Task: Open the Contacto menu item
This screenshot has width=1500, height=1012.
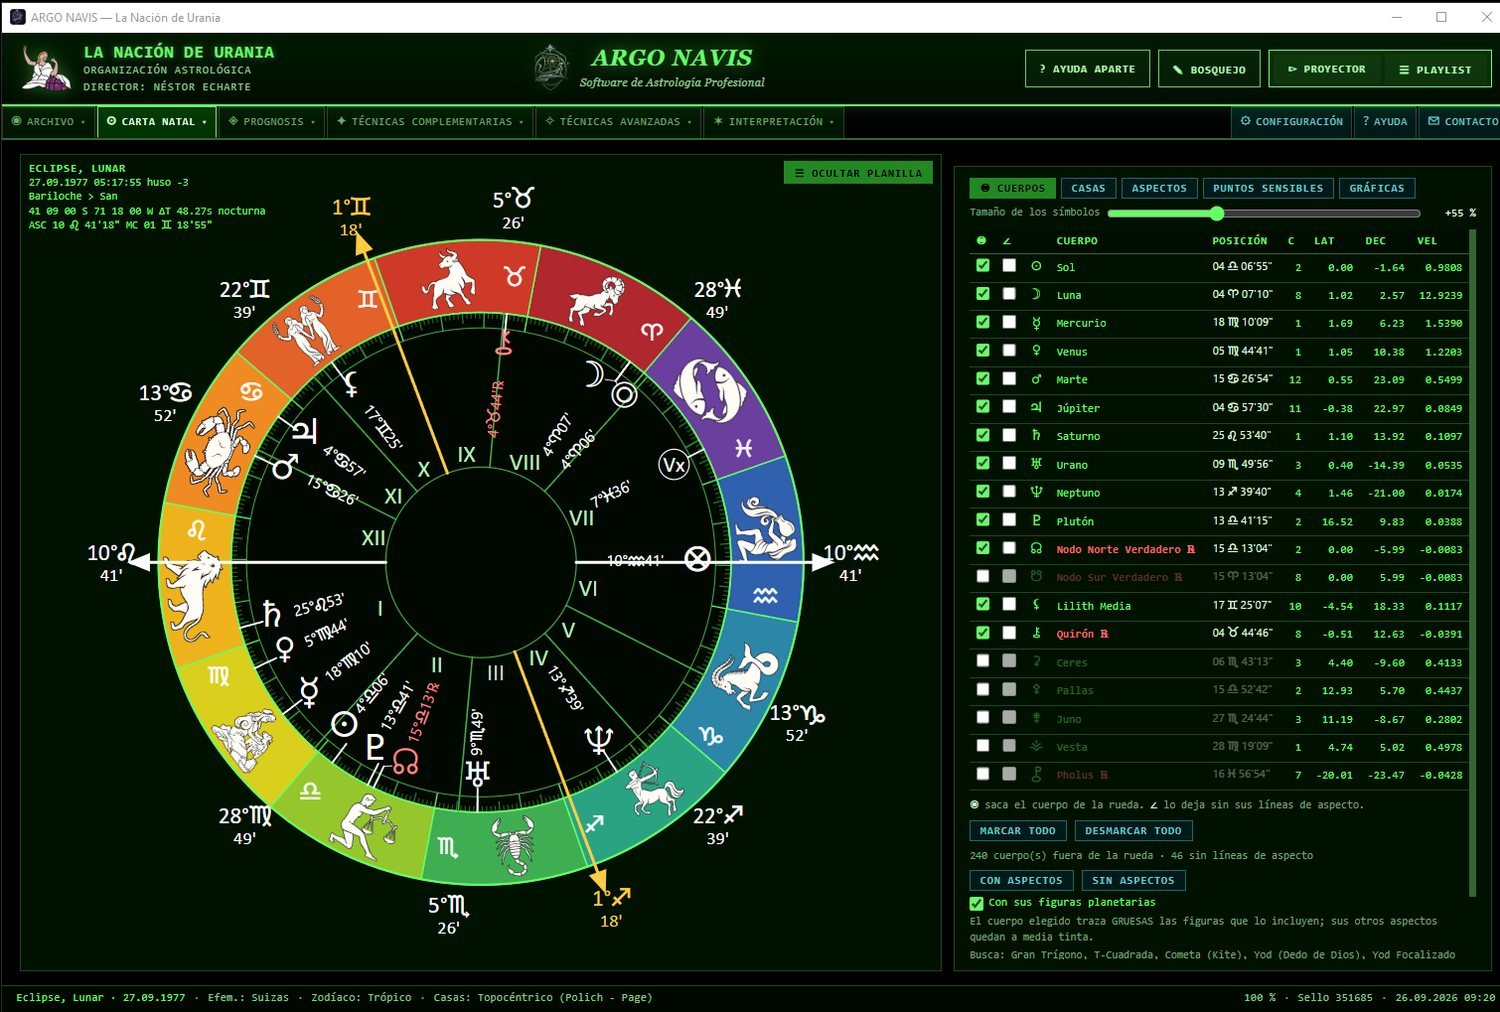Action: [1461, 122]
